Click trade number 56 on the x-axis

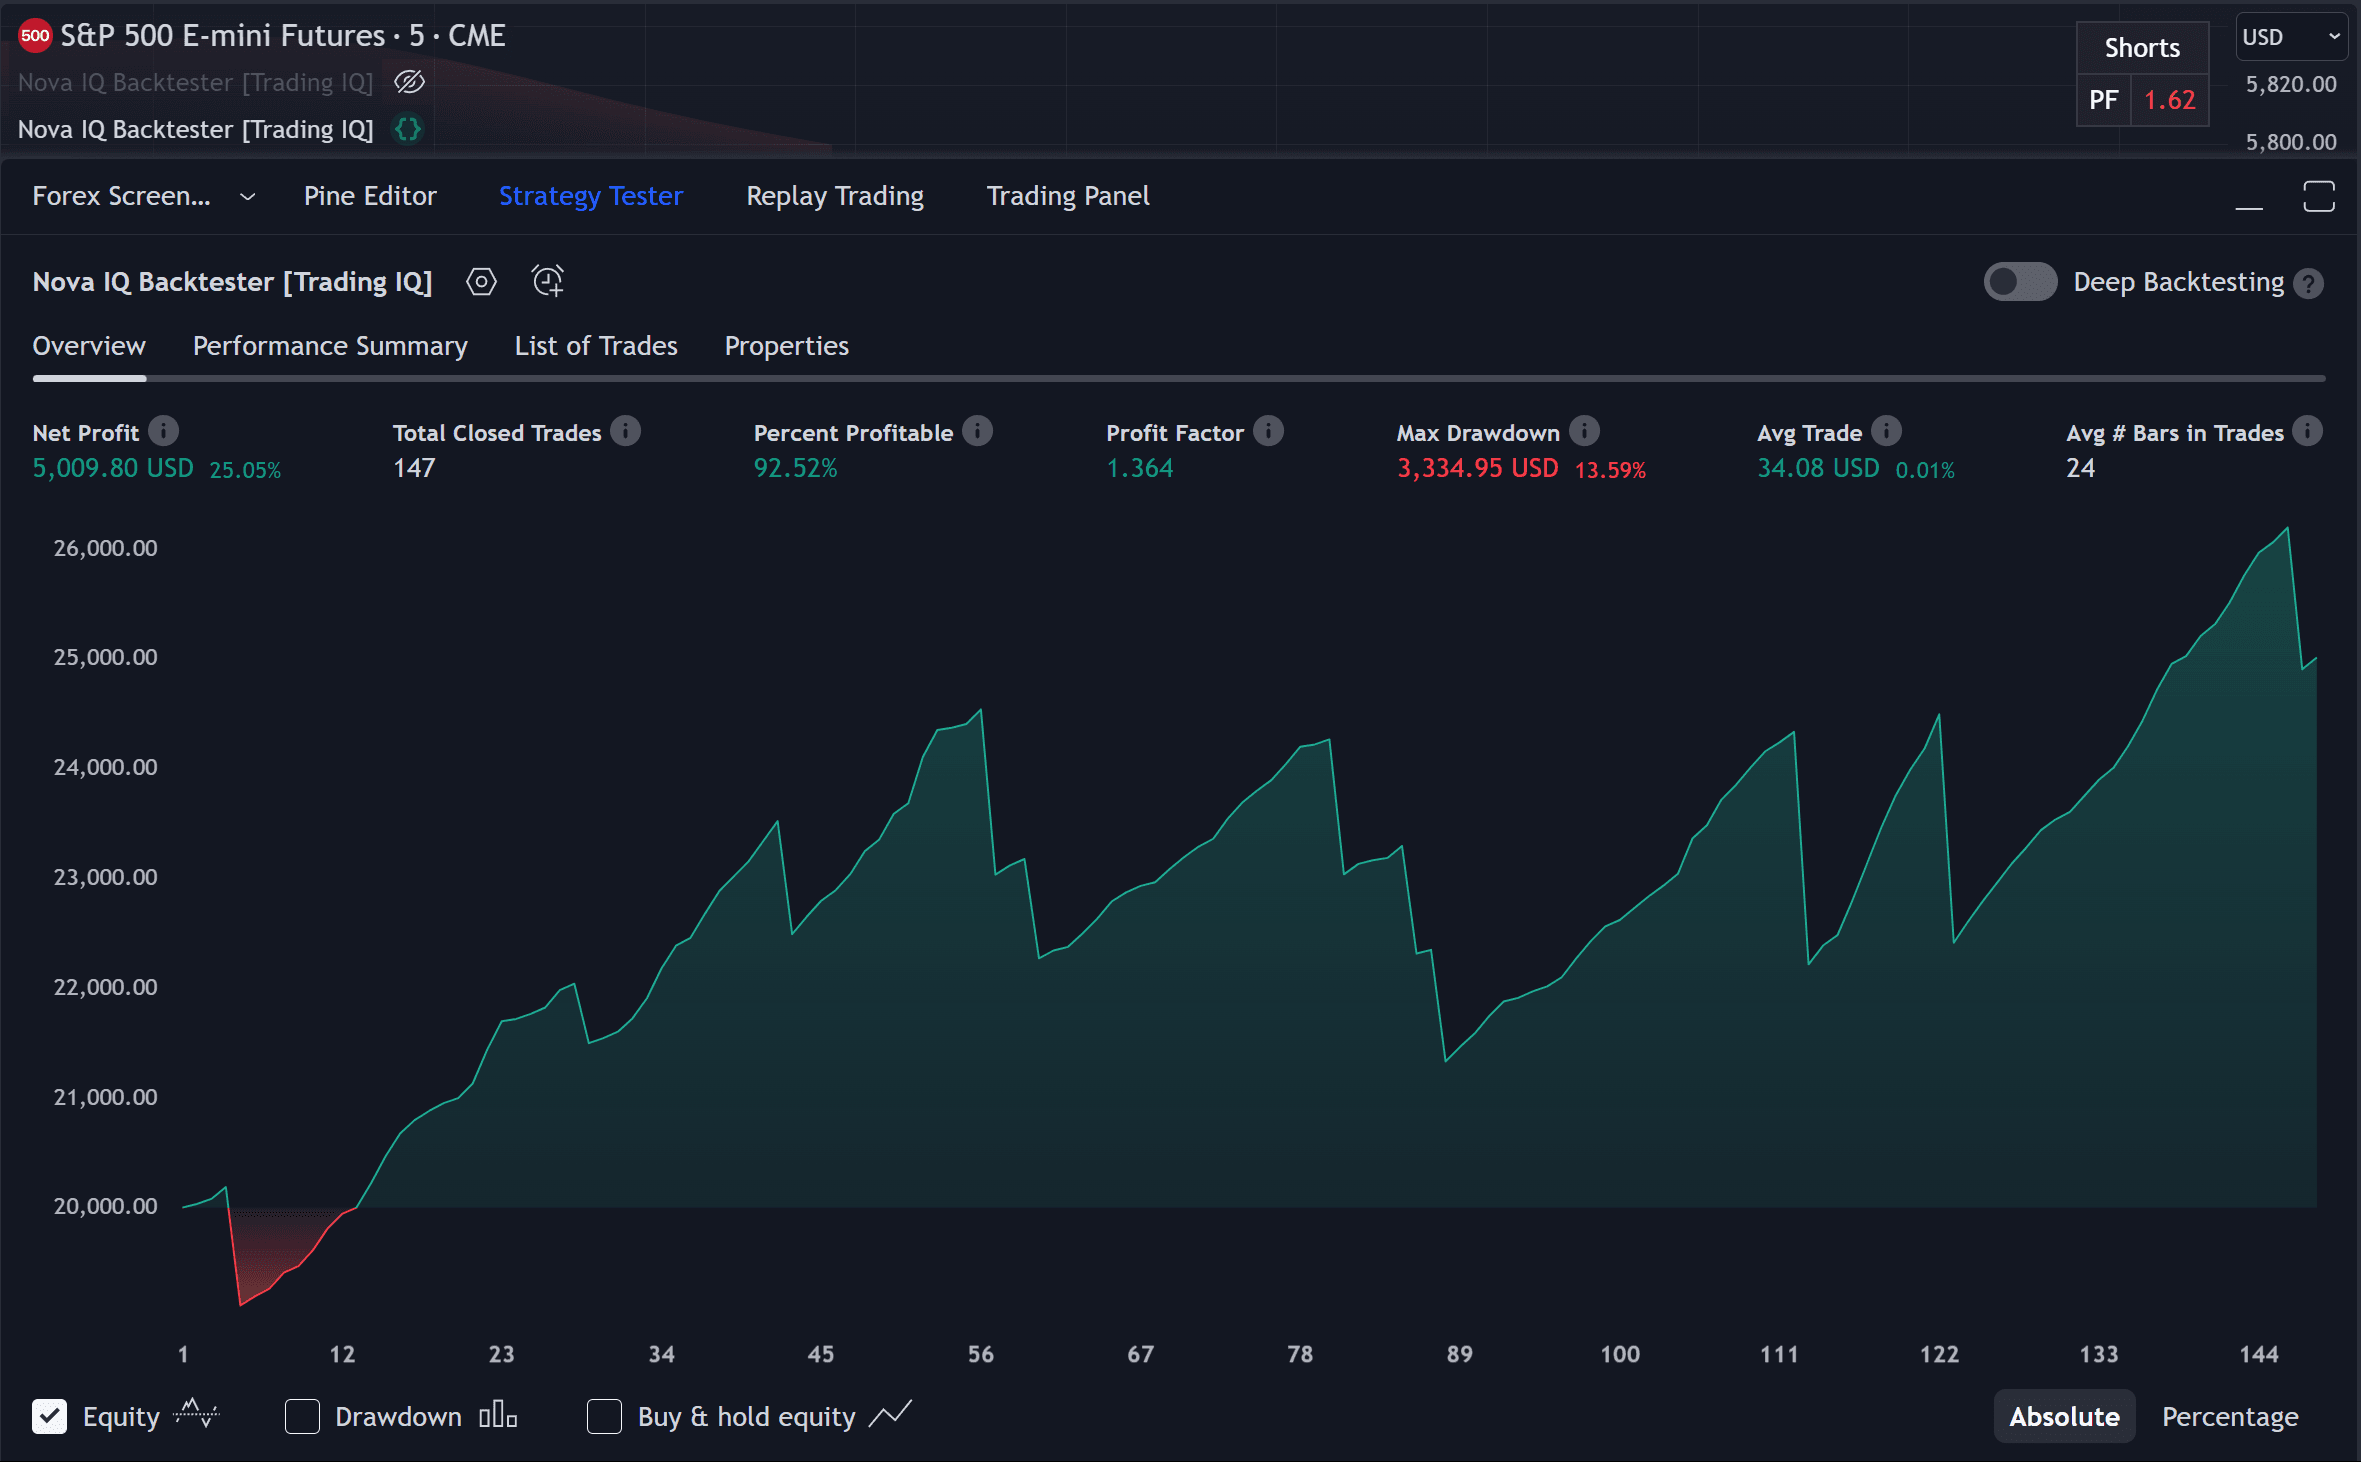[980, 1354]
